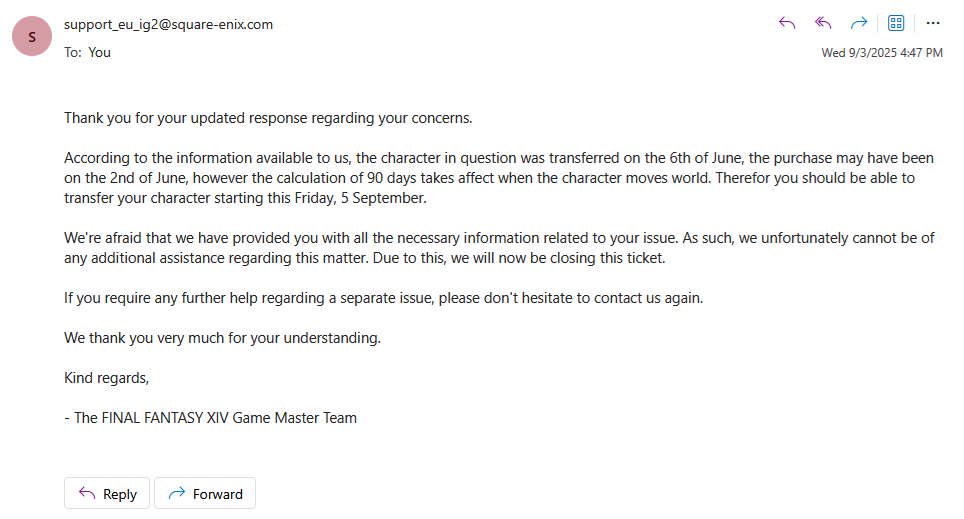Click the line "If you require any further help"
This screenshot has height=519, width=964.
[384, 298]
